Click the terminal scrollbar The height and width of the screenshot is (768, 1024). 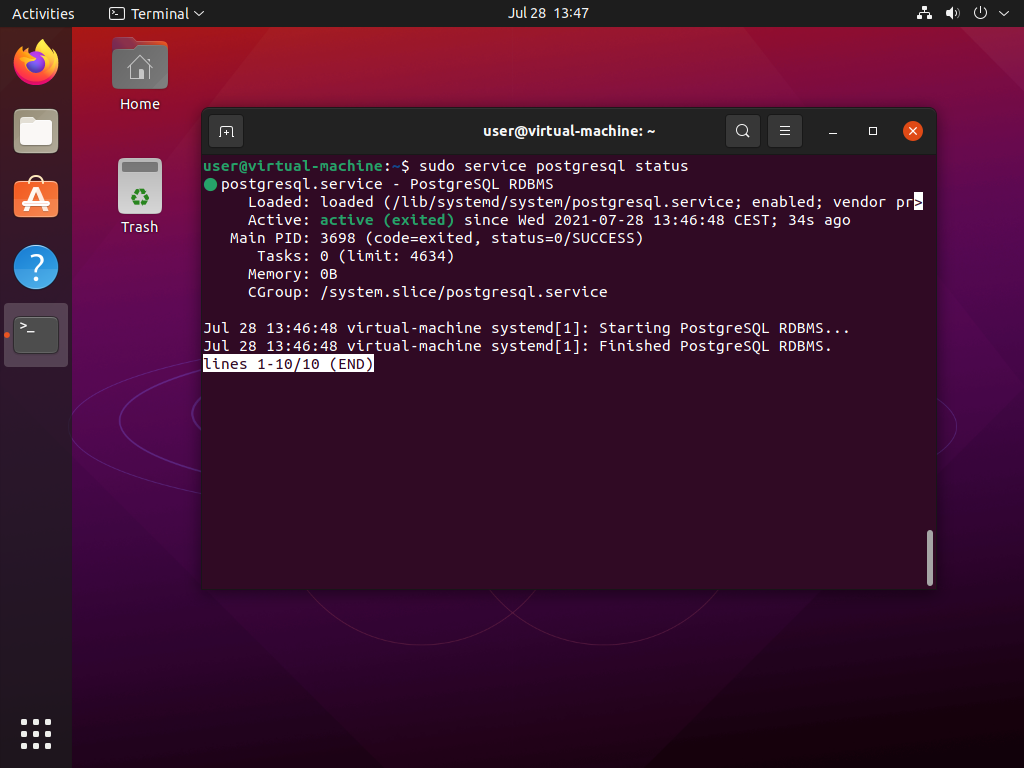tap(930, 557)
